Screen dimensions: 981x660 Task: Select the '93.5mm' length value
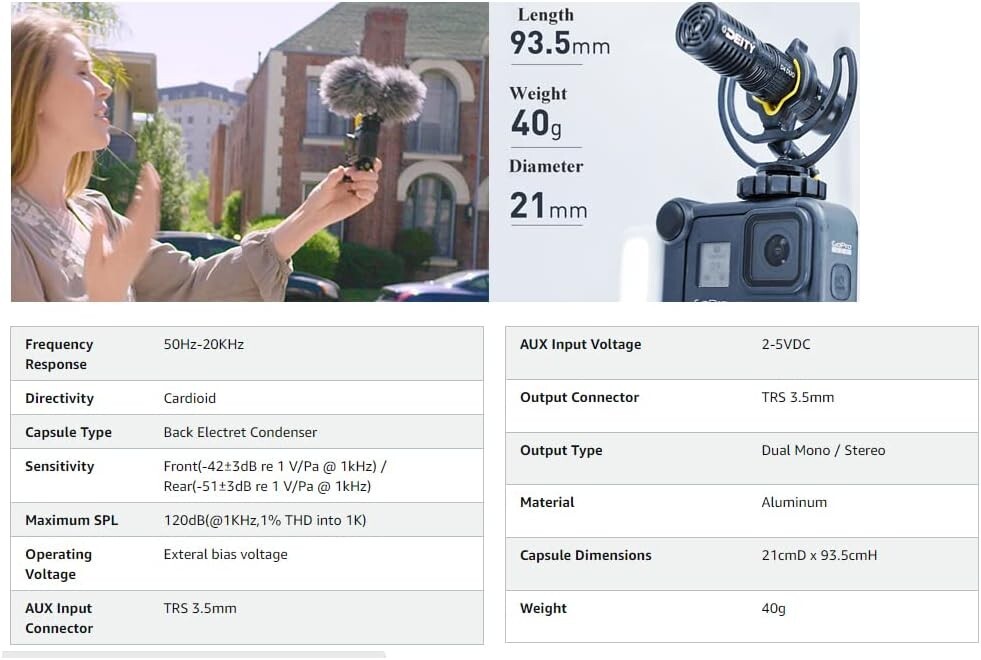point(560,44)
